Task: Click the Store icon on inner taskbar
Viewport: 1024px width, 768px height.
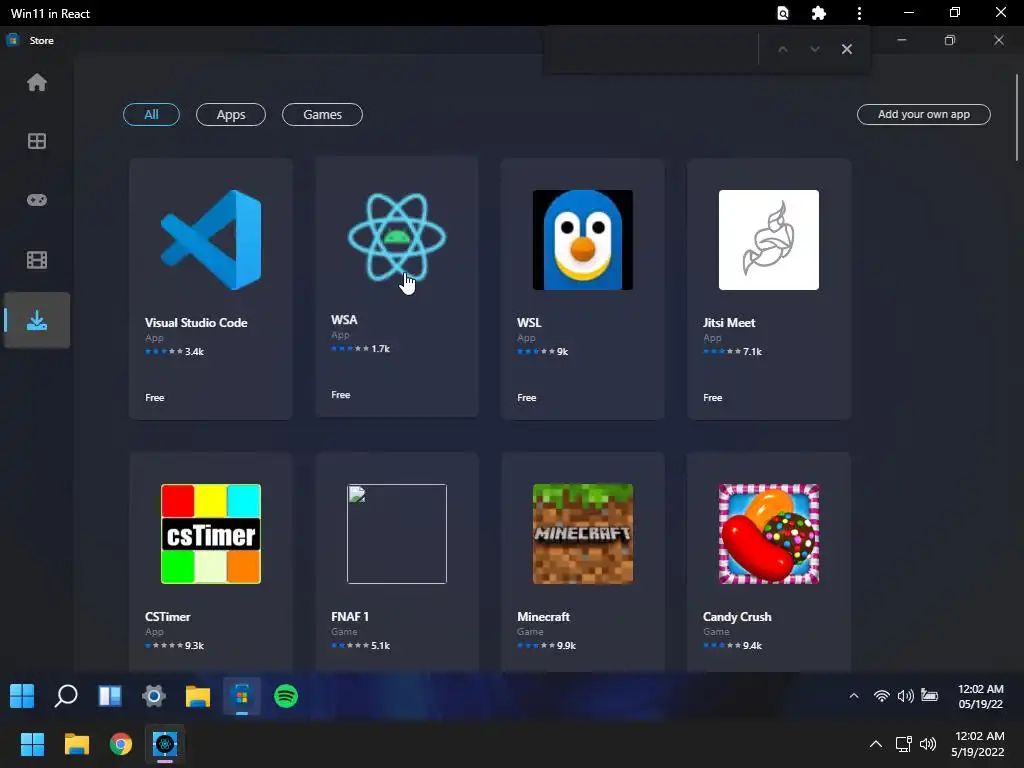Action: pyautogui.click(x=242, y=696)
